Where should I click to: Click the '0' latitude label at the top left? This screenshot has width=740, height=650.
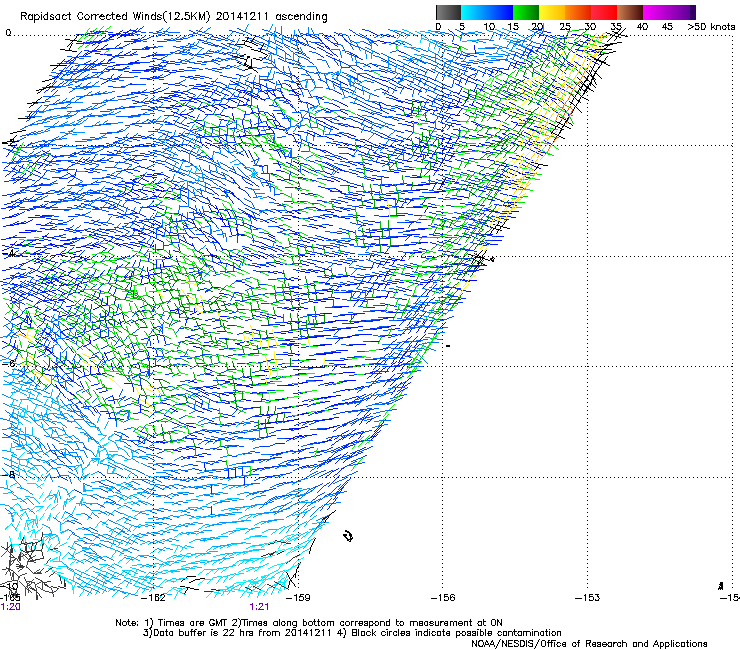(8, 33)
